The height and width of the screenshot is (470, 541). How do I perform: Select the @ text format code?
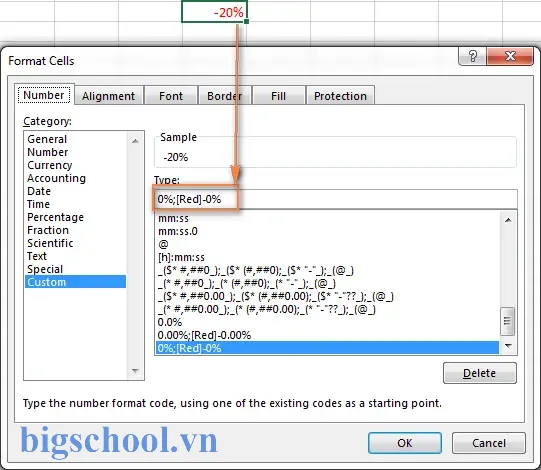[327, 244]
